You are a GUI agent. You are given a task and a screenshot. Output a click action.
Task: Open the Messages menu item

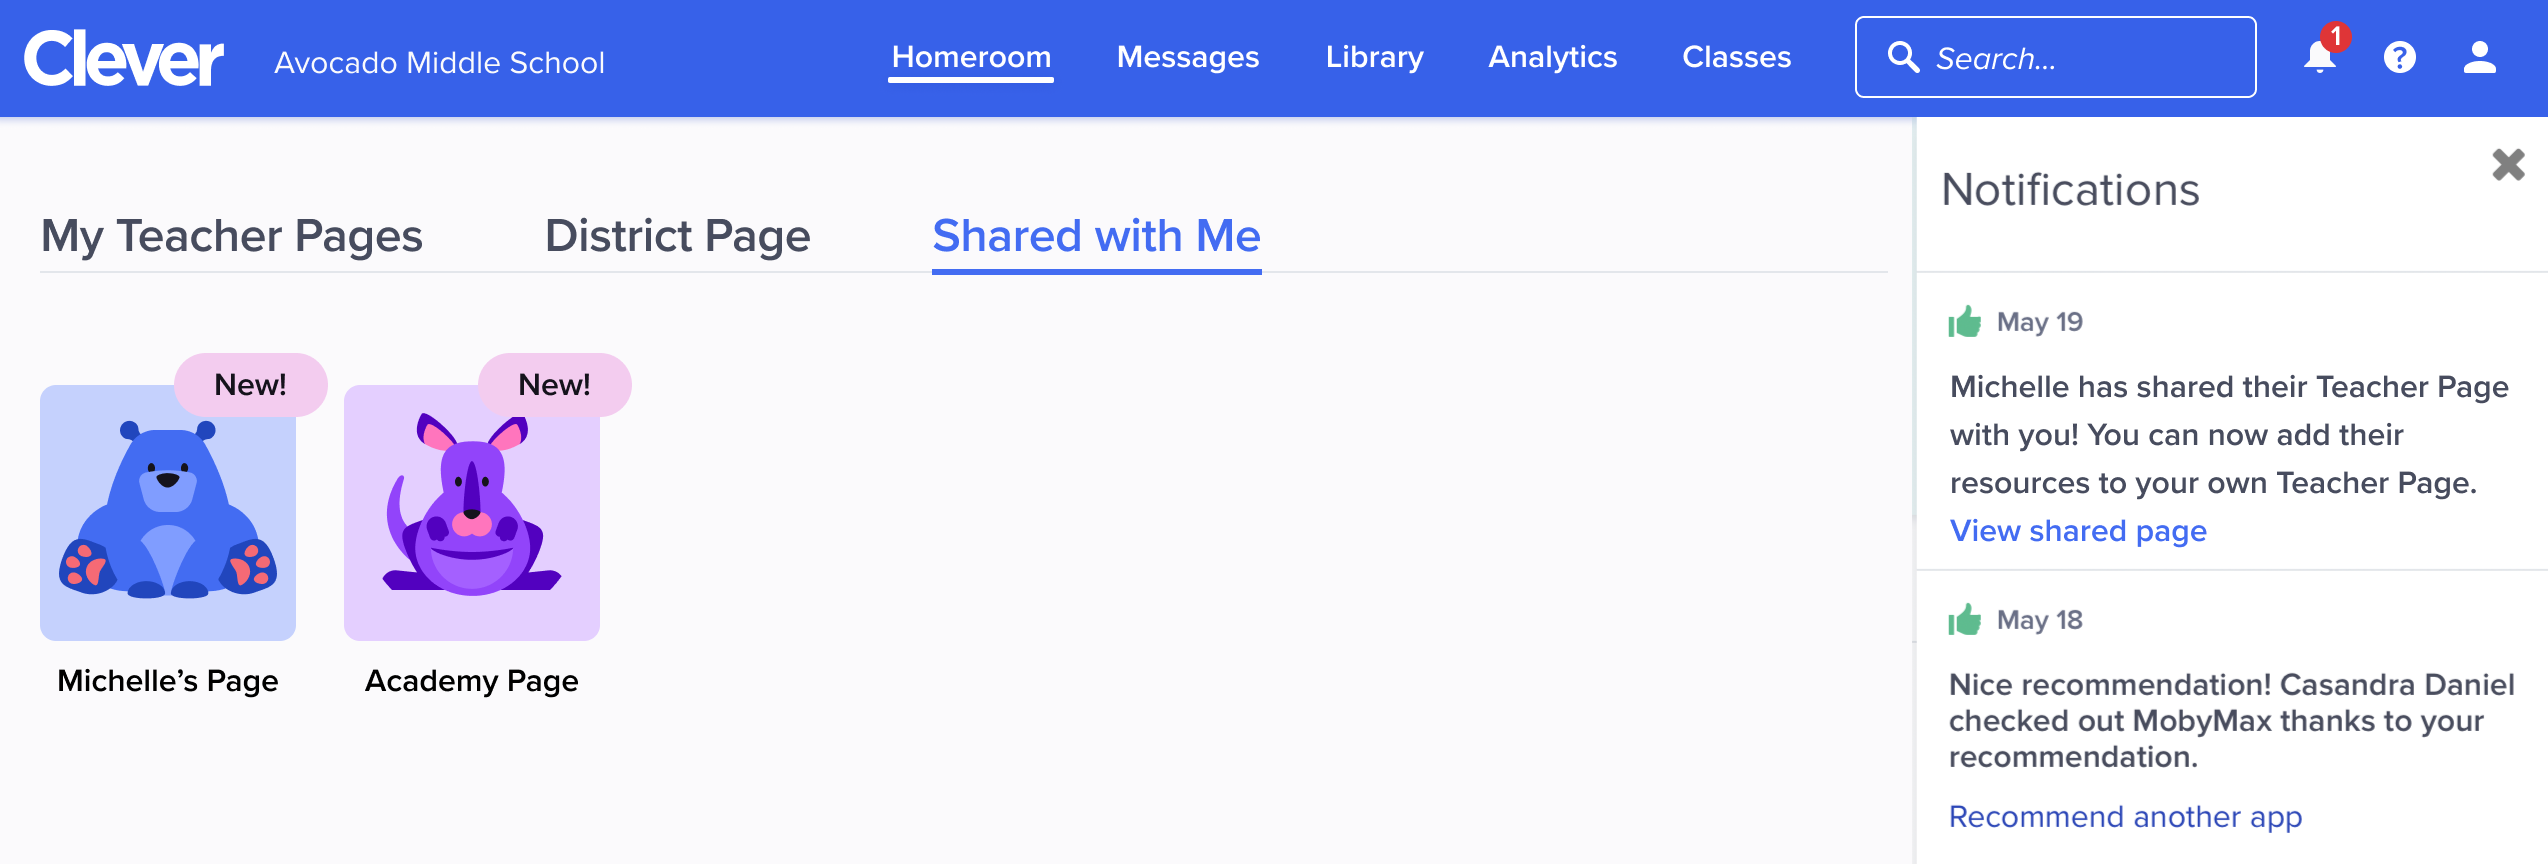click(x=1188, y=57)
